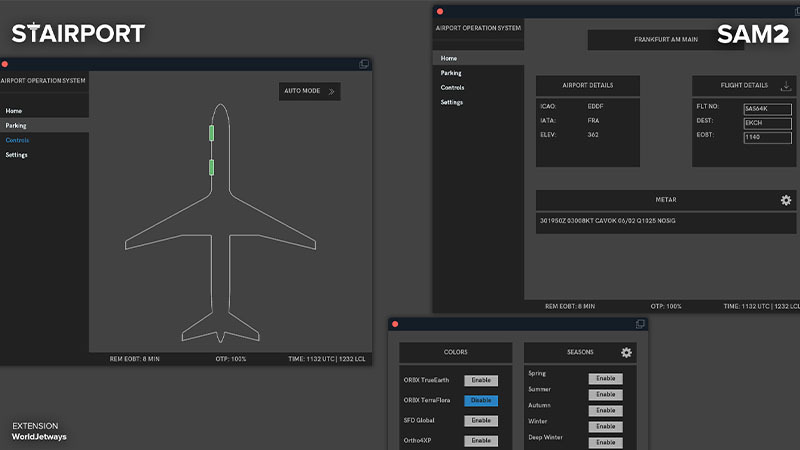Enable ORBX TrueEarth colors

[480, 380]
